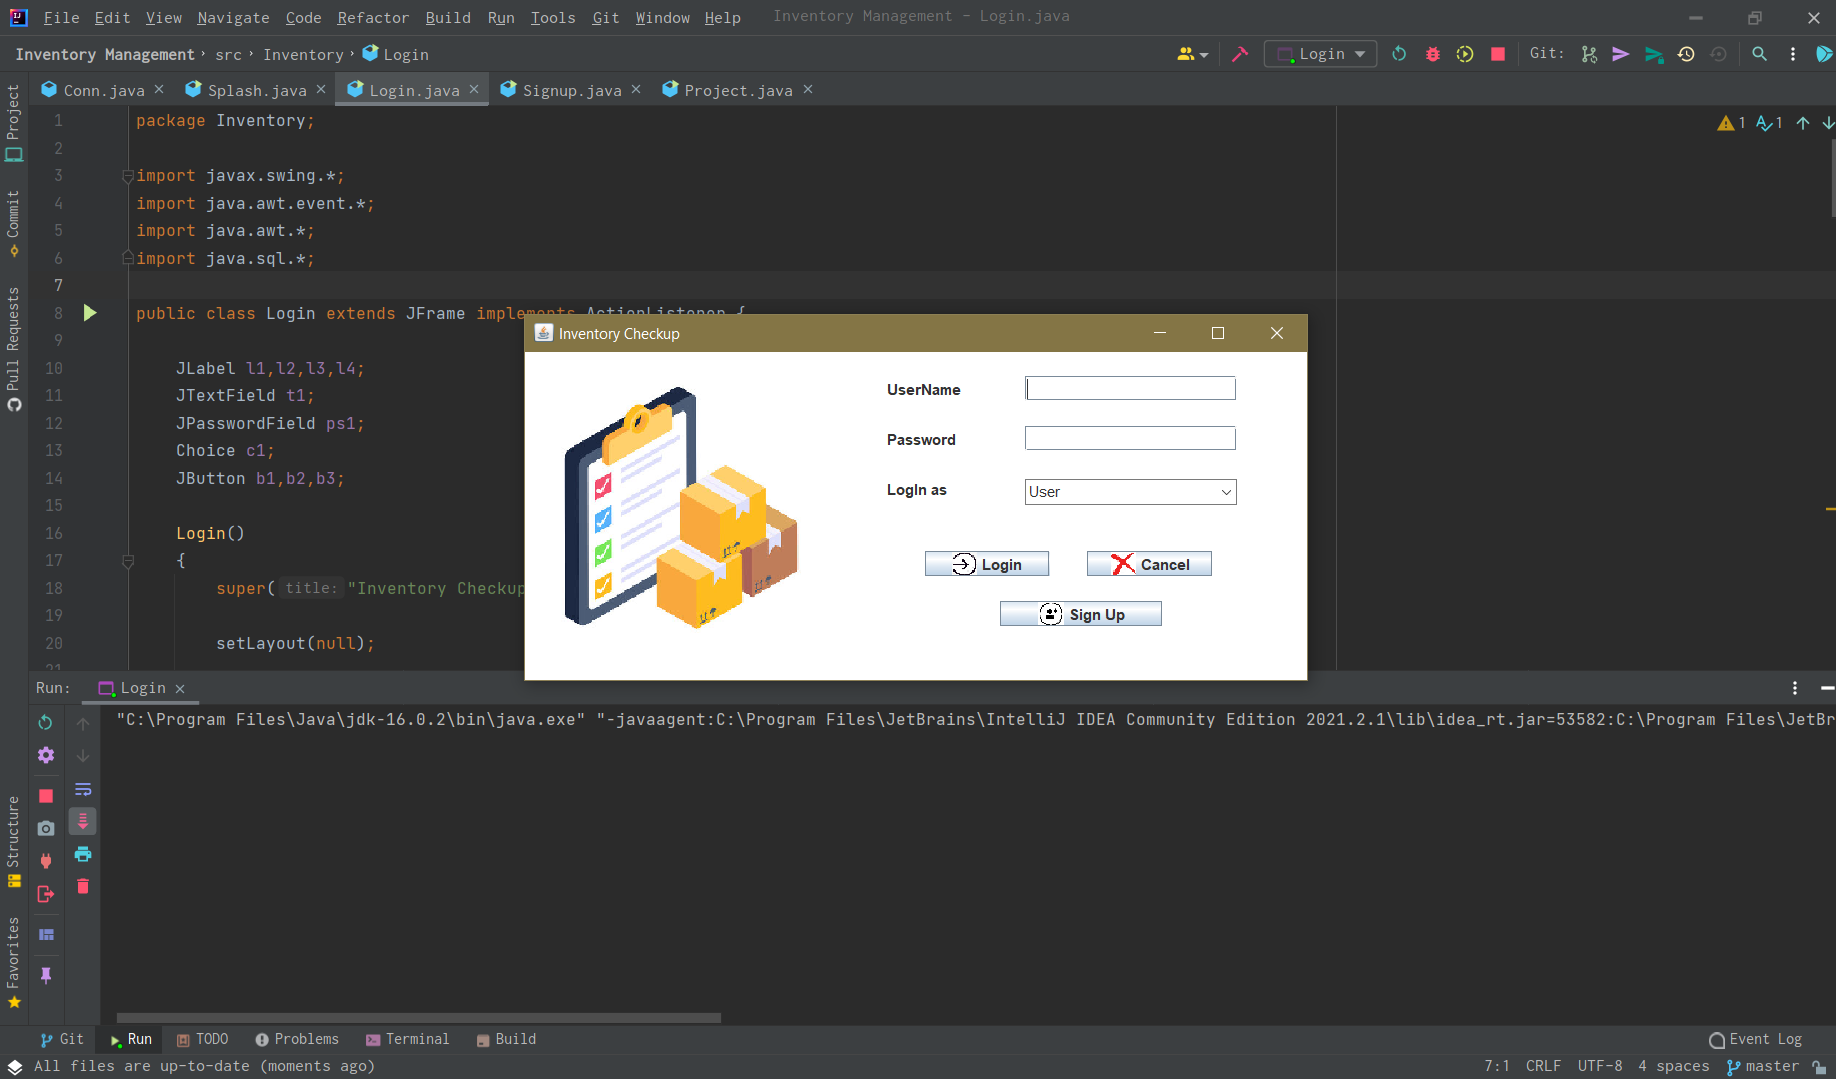Debug Login using the bug icon
Viewport: 1836px width, 1079px height.
pos(1432,54)
